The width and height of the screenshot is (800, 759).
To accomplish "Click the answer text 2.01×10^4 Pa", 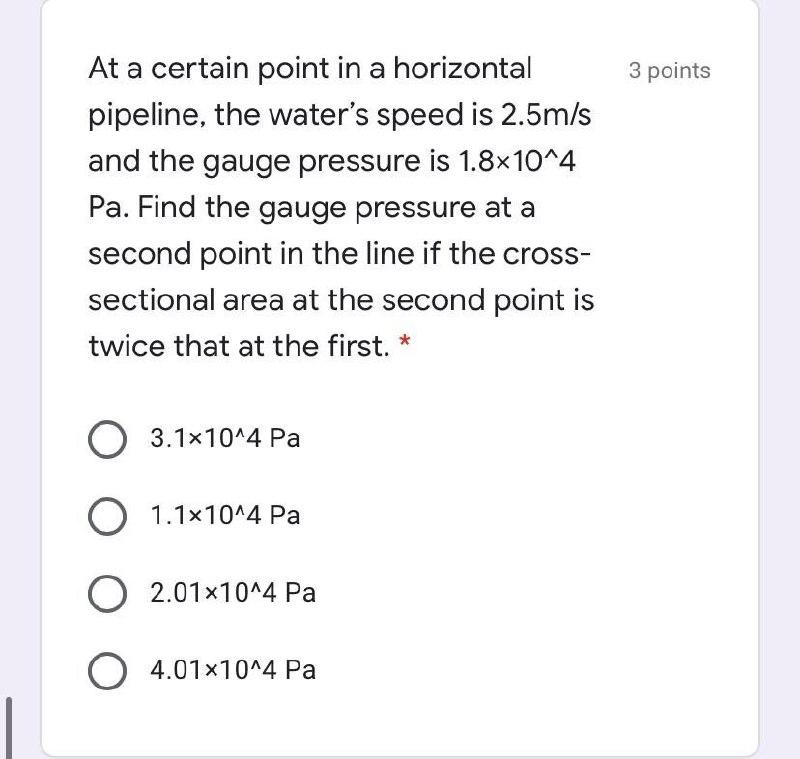I will (x=232, y=592).
